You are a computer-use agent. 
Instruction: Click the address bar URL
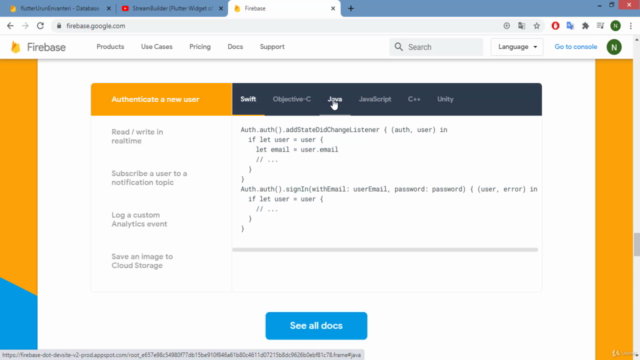96,26
